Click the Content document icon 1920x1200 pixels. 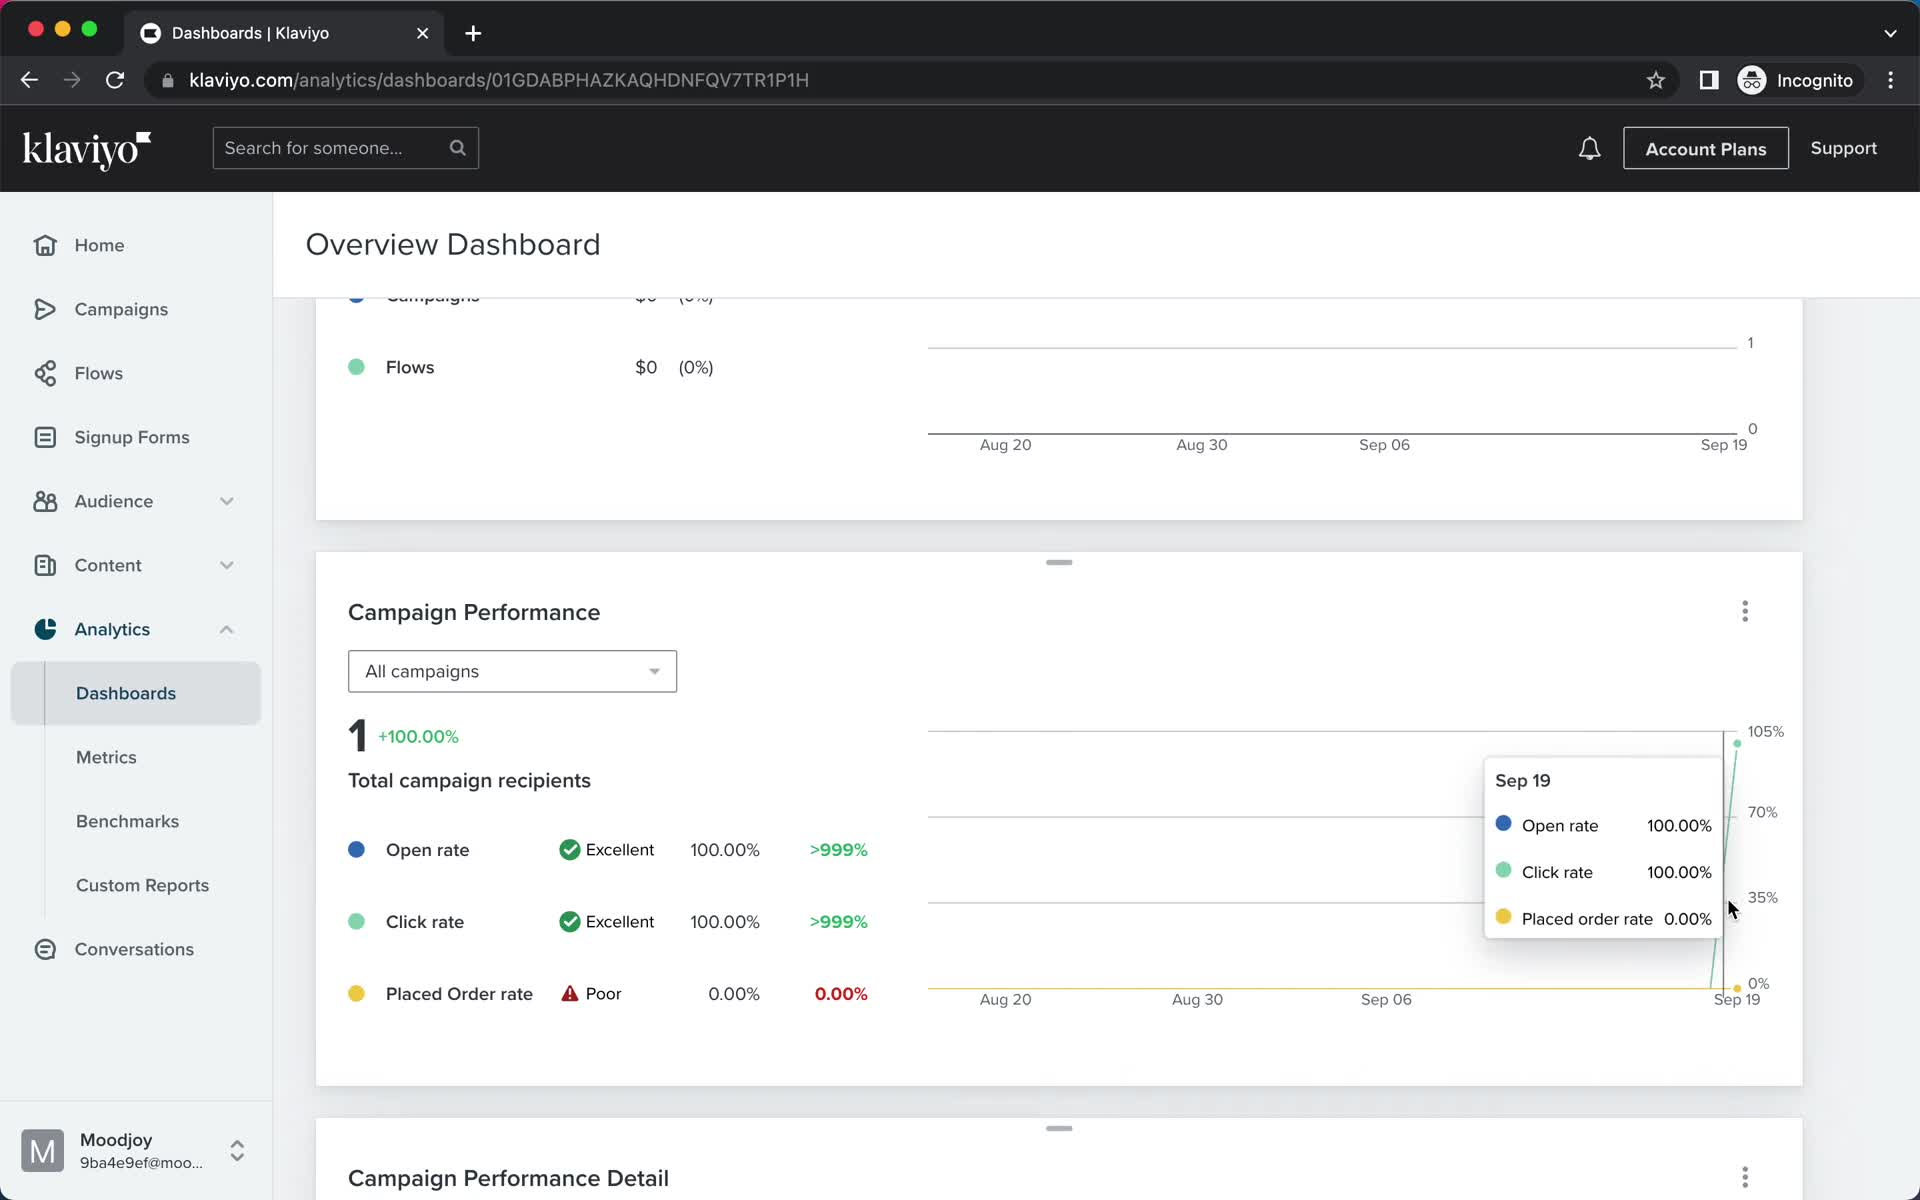point(45,565)
